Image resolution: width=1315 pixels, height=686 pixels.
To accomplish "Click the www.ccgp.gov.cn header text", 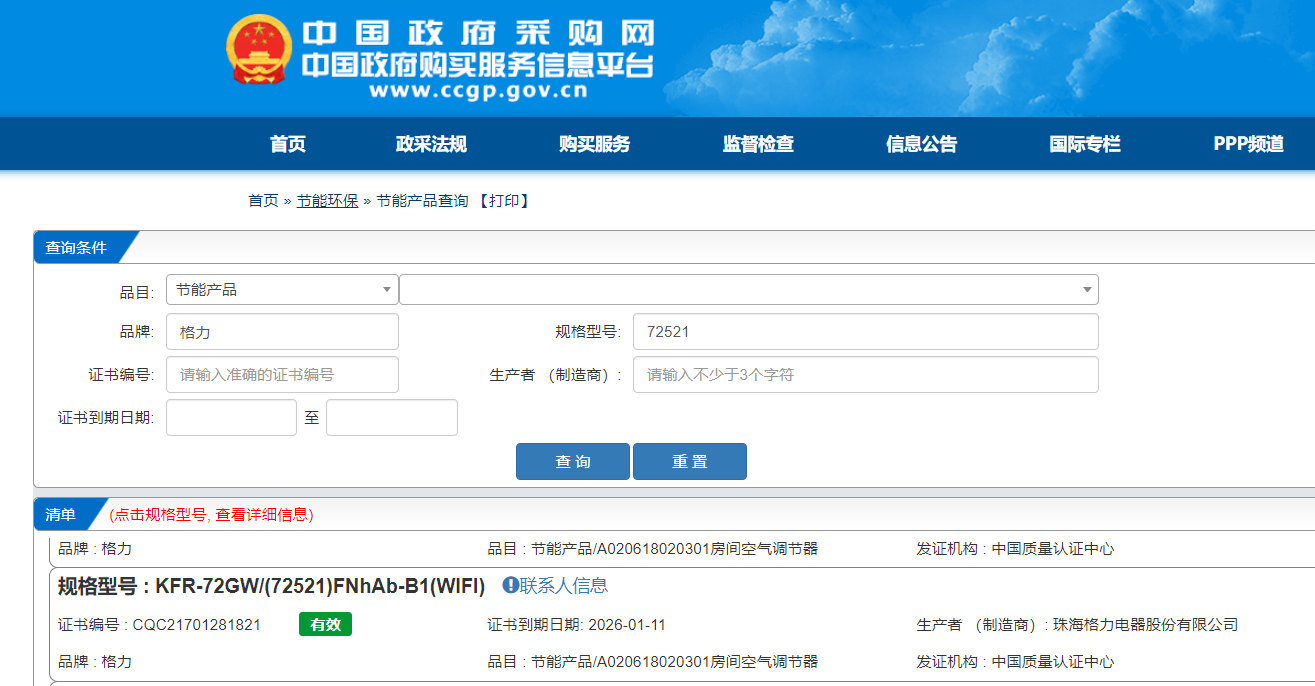I will point(478,92).
